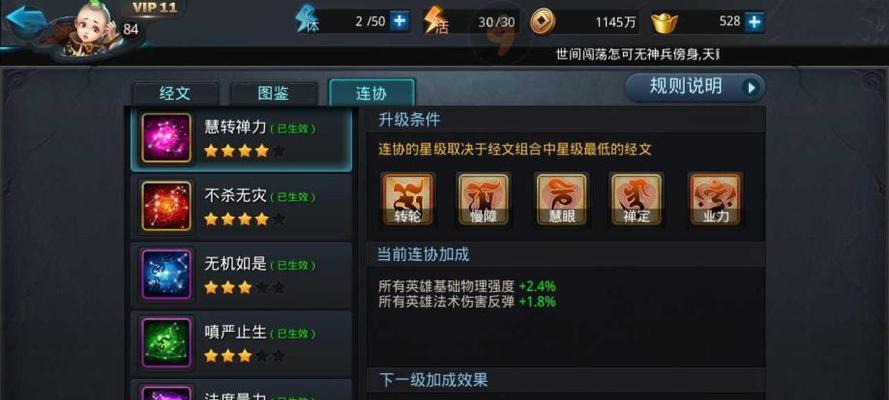
Task: Click the copper coin currency icon
Action: tap(543, 22)
